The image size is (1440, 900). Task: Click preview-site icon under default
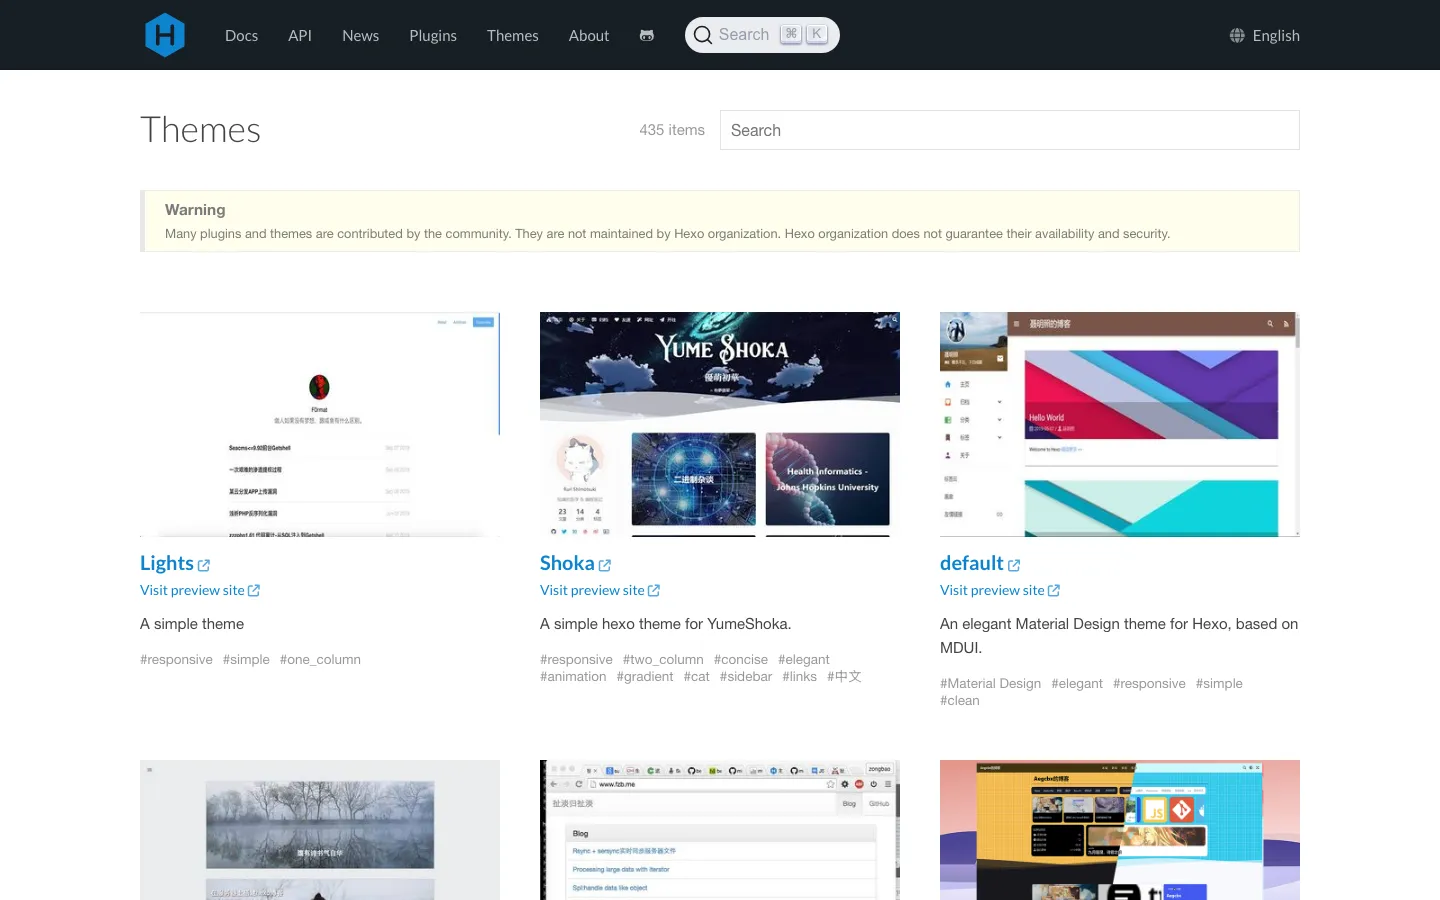[x=1054, y=591]
